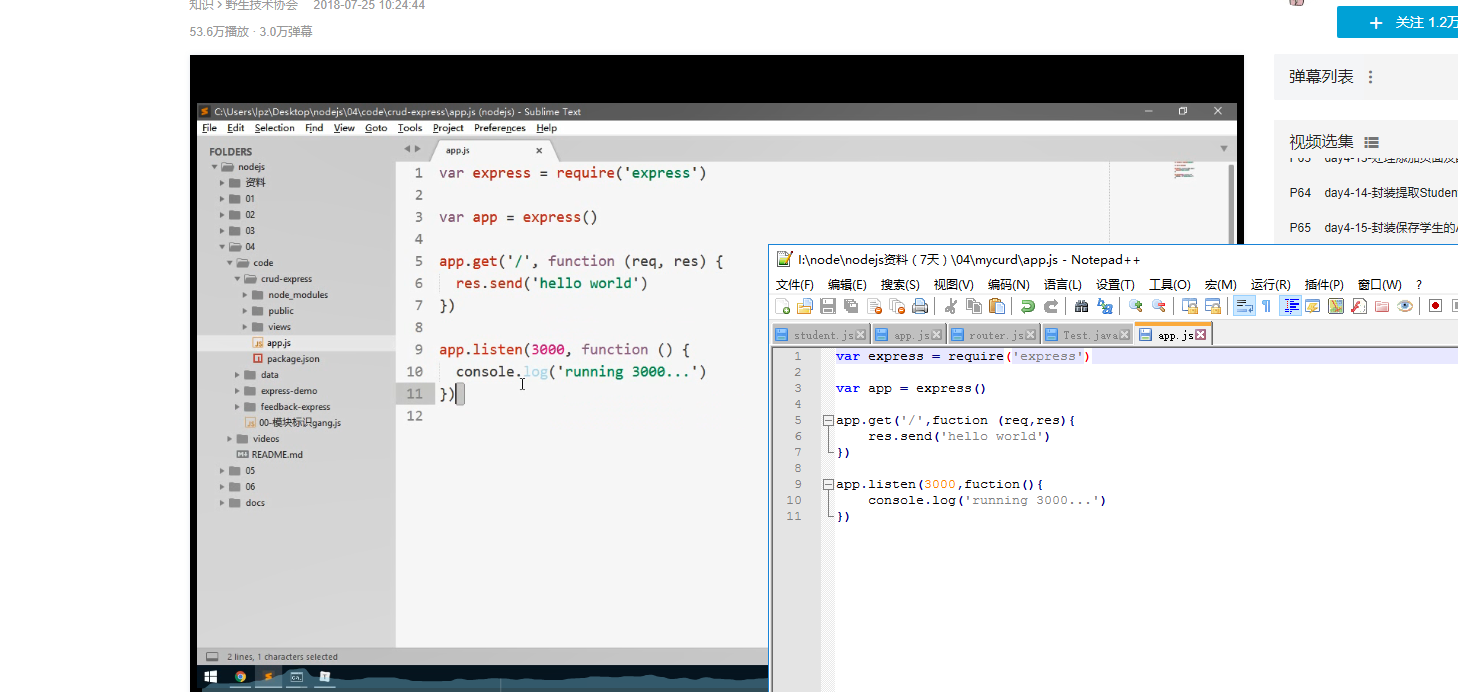The height and width of the screenshot is (692, 1458).
Task: Click the Sublime Text panel switcher status icon
Action: tap(212, 657)
